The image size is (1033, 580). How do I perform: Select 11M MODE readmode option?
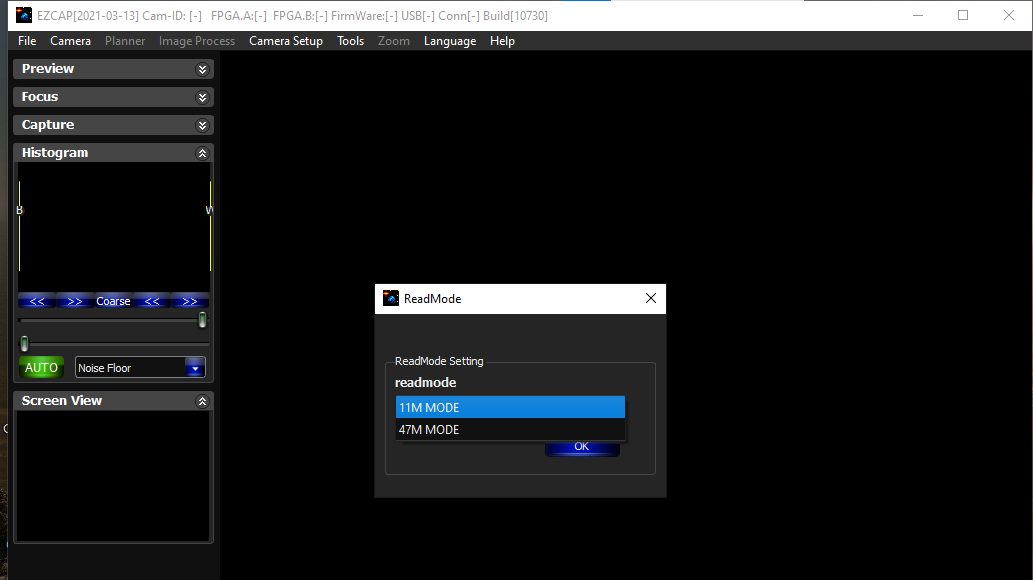(510, 407)
